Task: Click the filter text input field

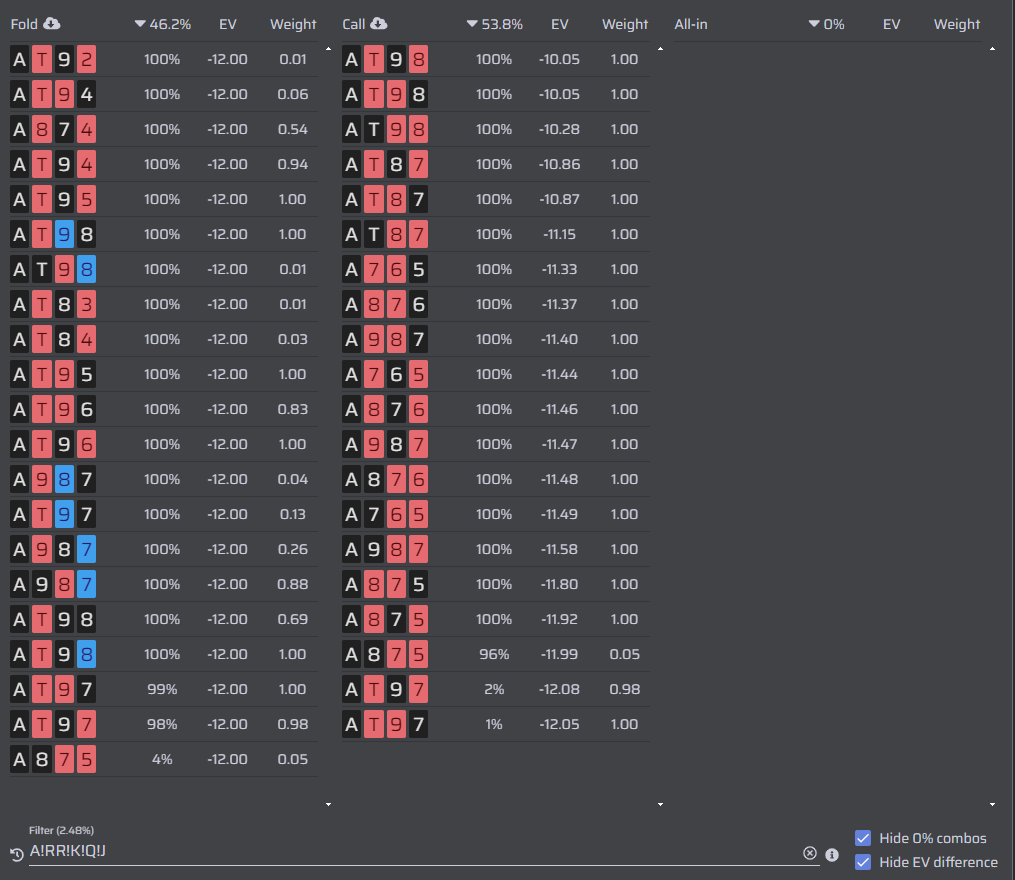Action: coord(414,852)
